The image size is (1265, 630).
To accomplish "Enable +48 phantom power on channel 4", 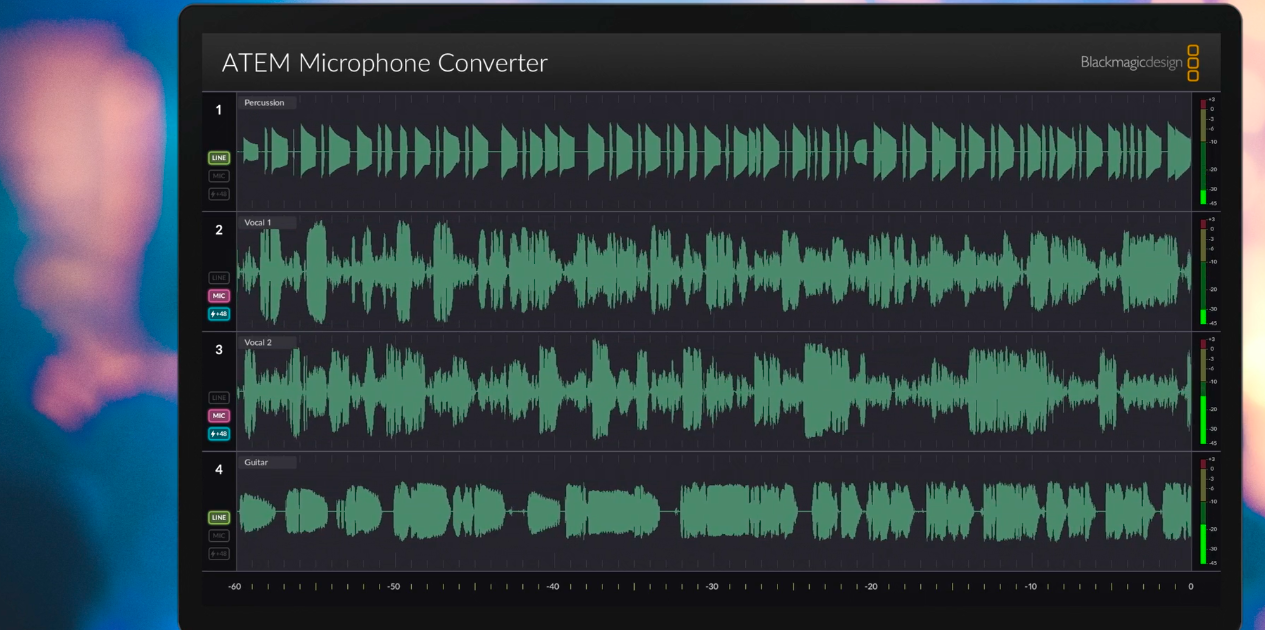I will [219, 554].
